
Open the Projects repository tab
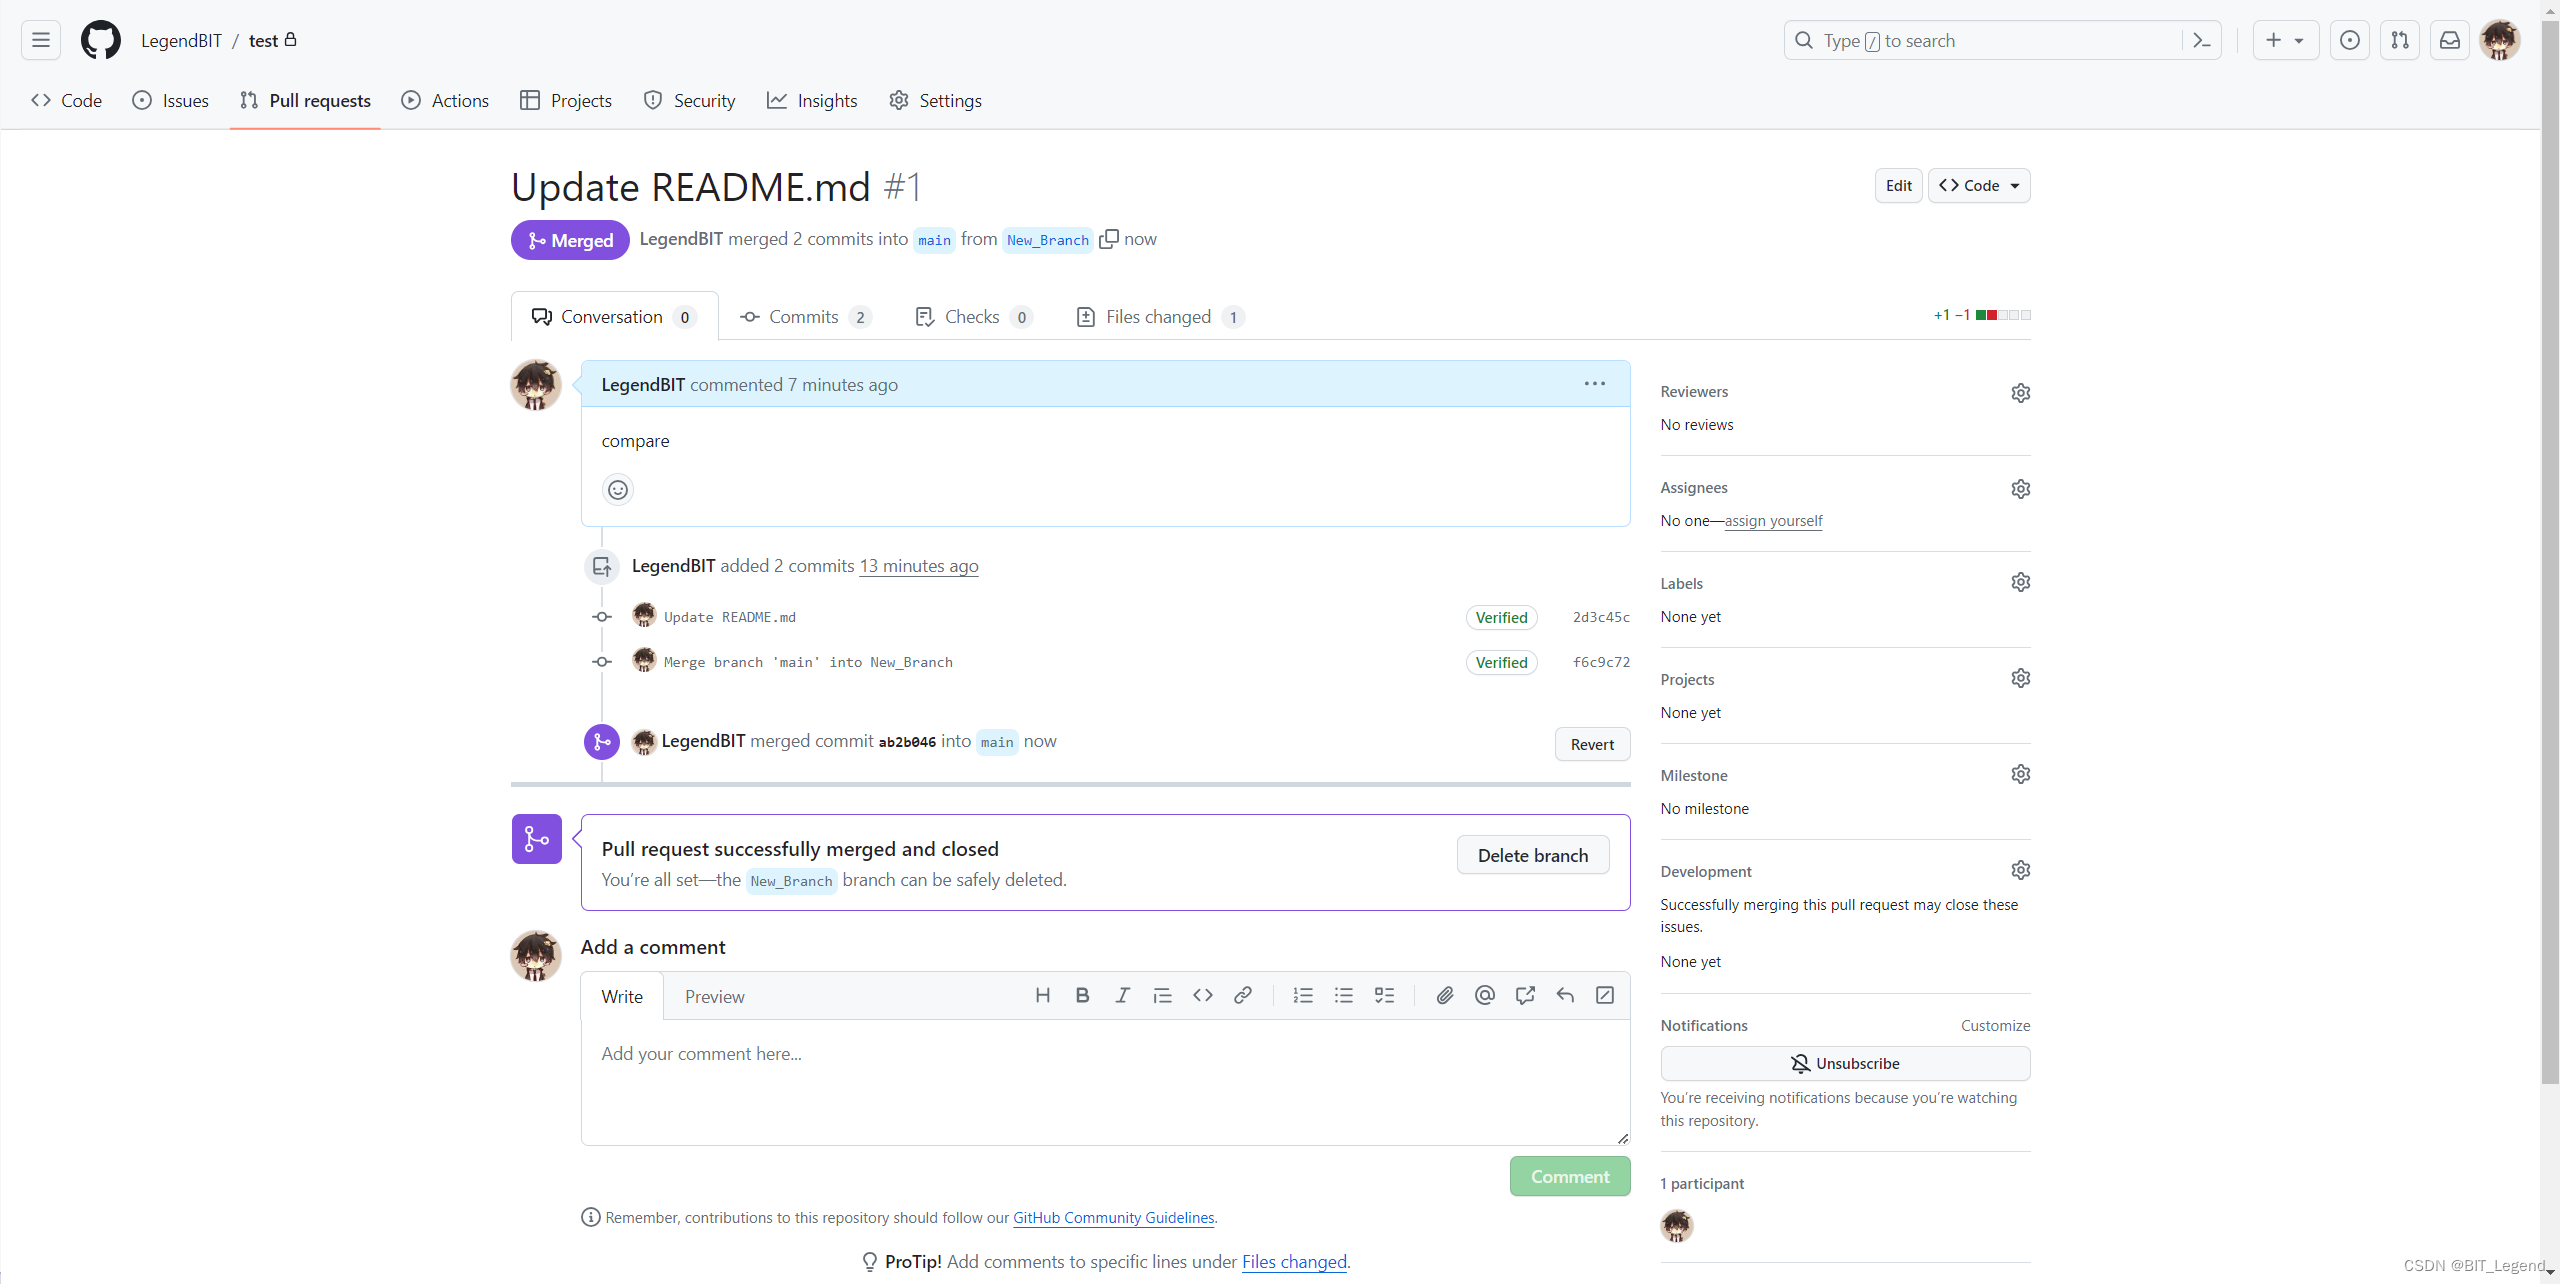pos(566,100)
